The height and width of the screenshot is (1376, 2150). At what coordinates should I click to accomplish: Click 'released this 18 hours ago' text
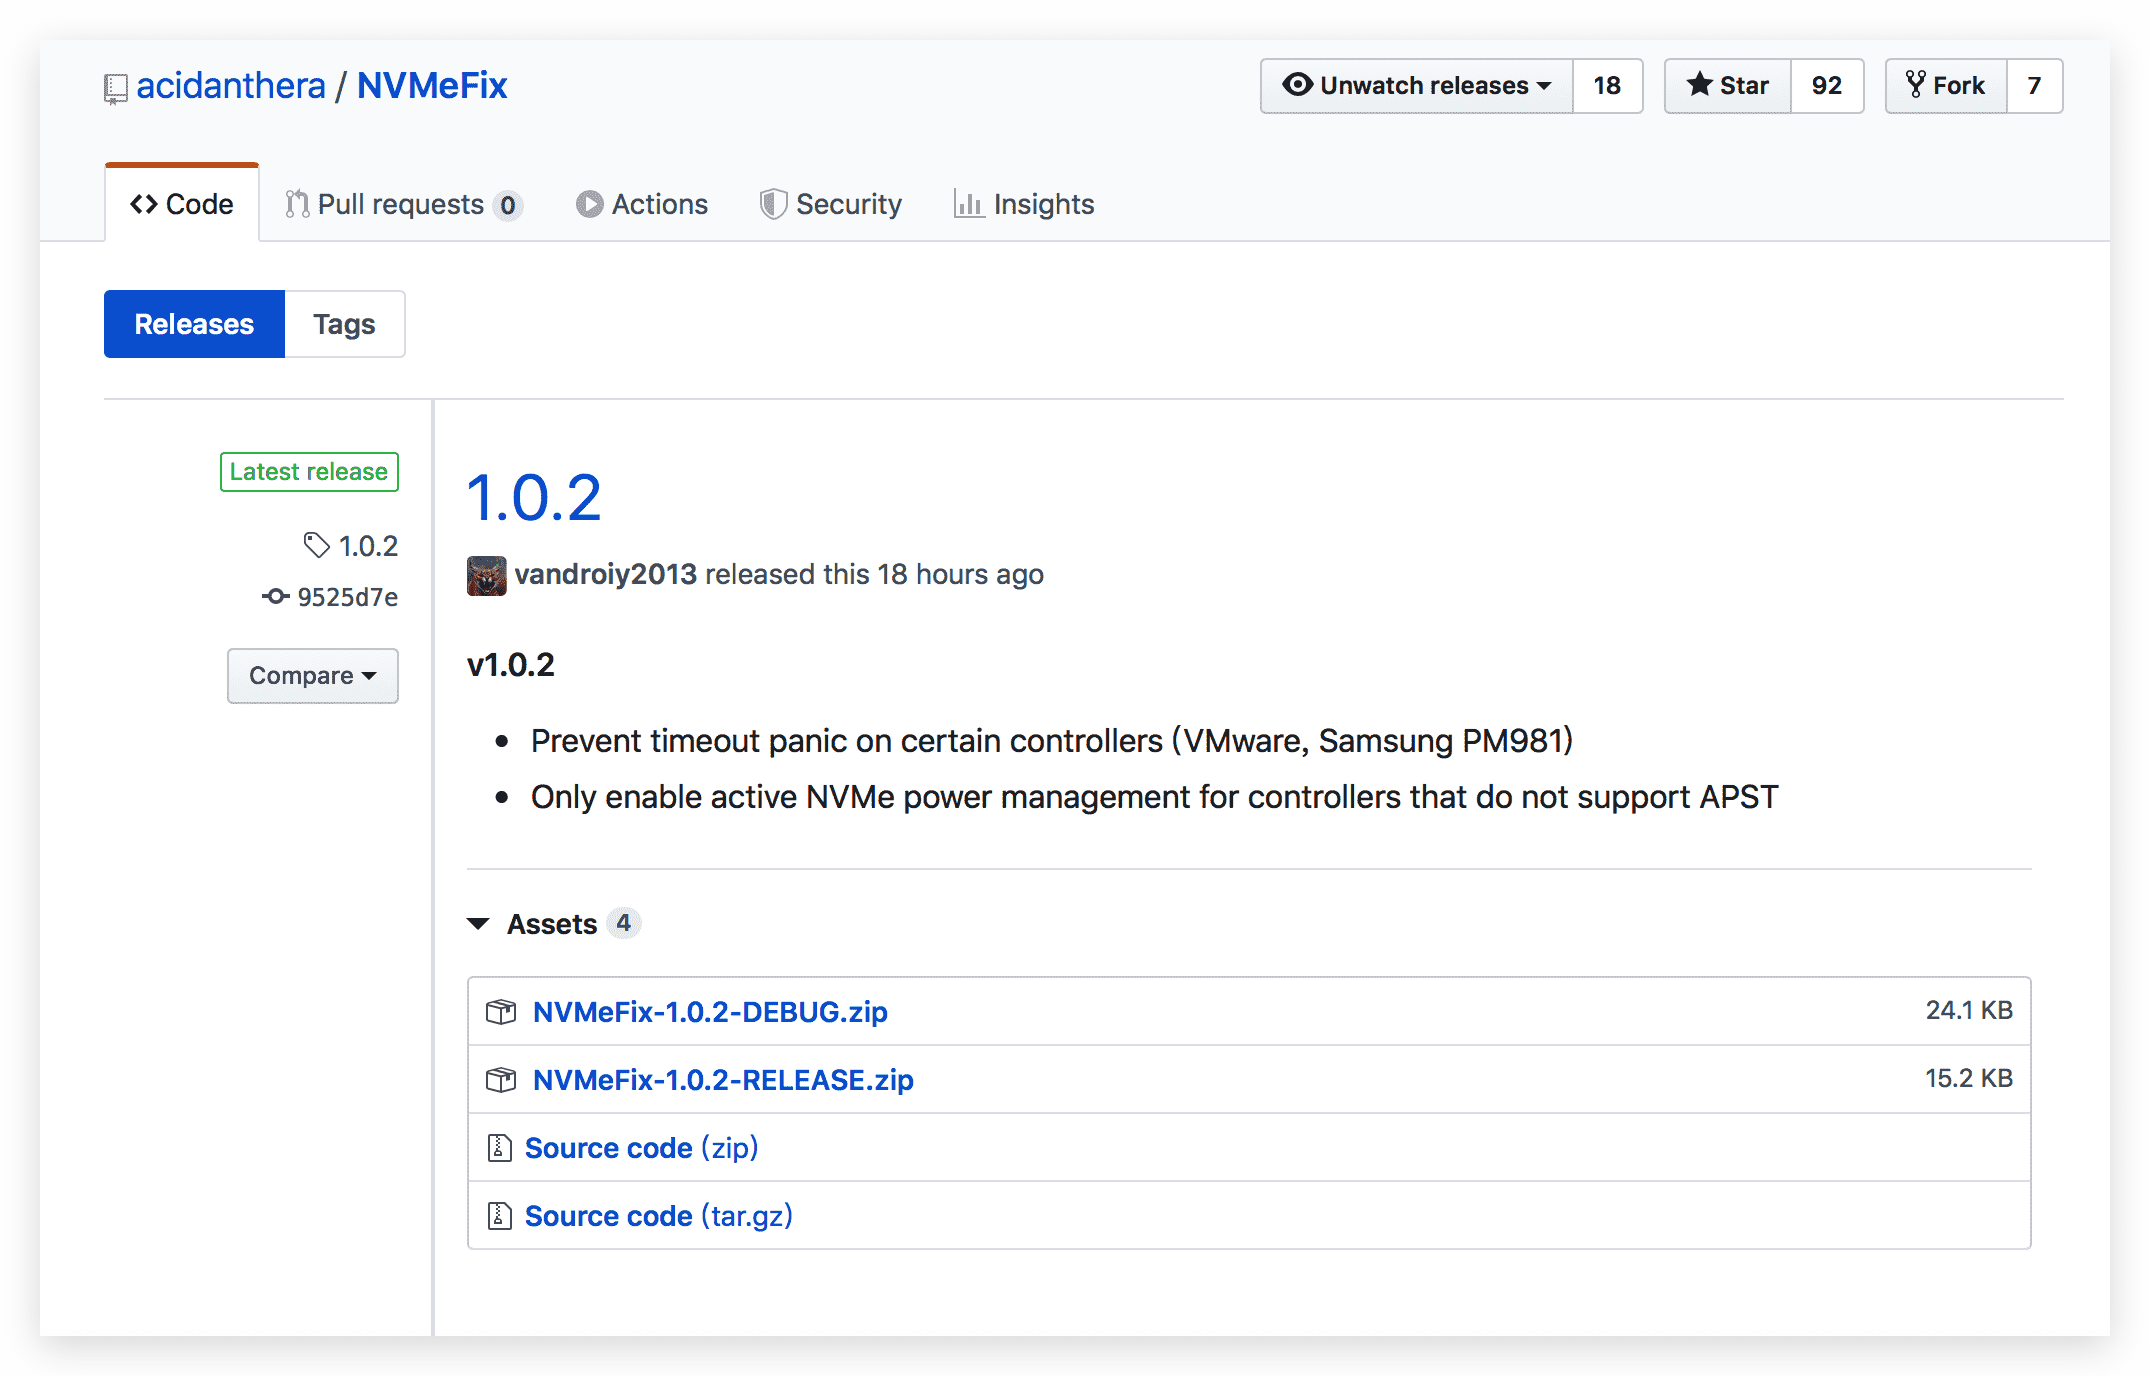[874, 574]
